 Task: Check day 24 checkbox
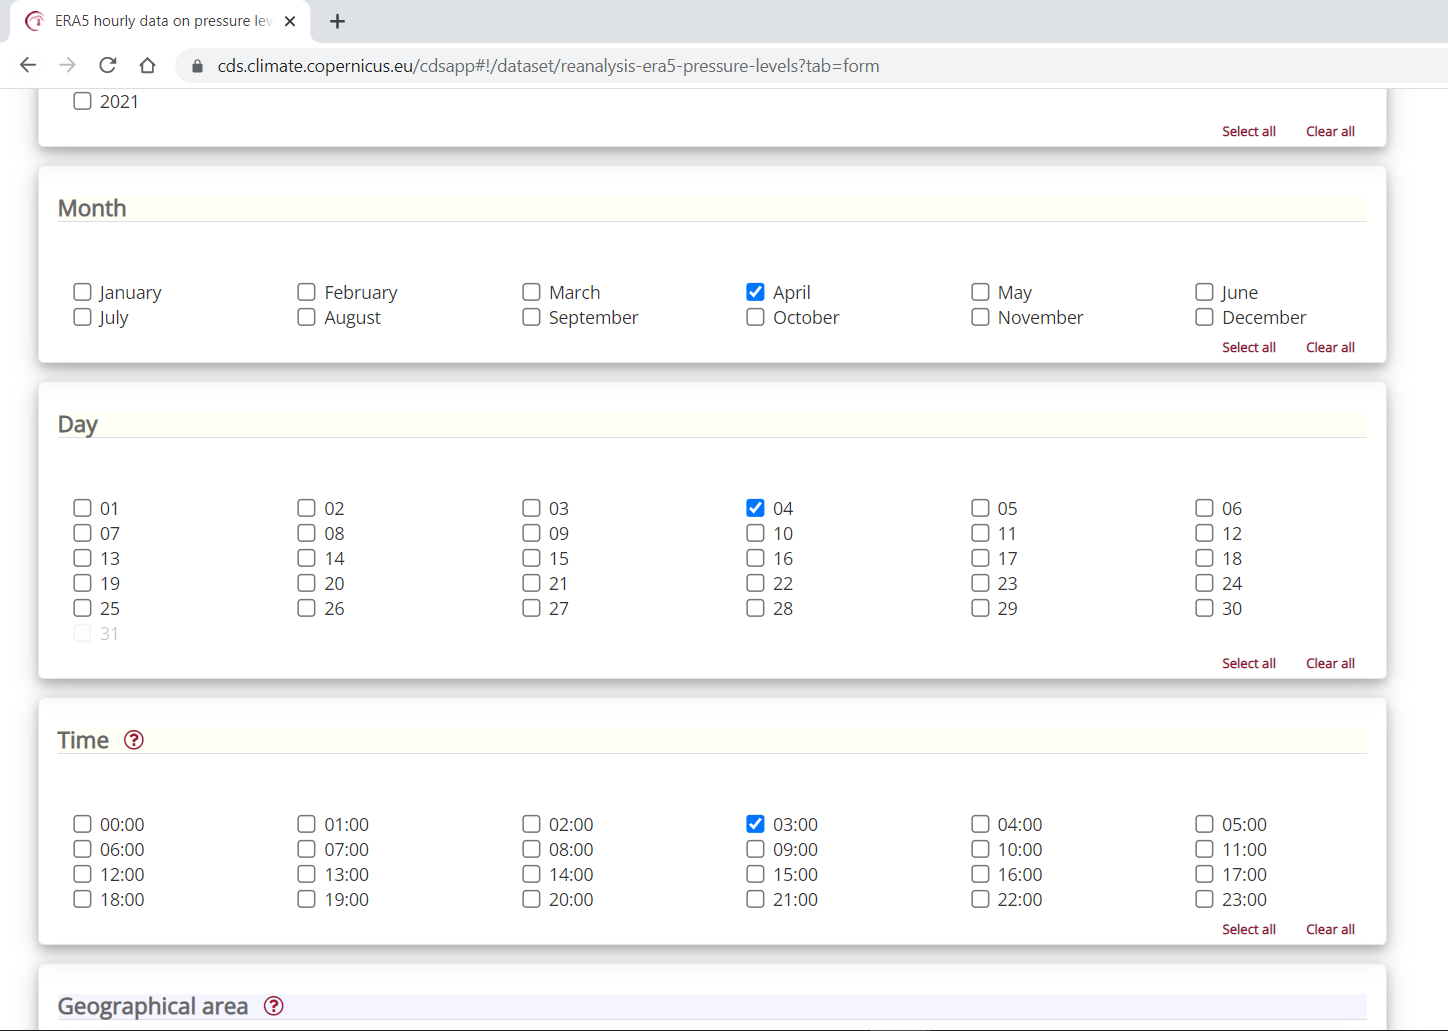[1204, 583]
